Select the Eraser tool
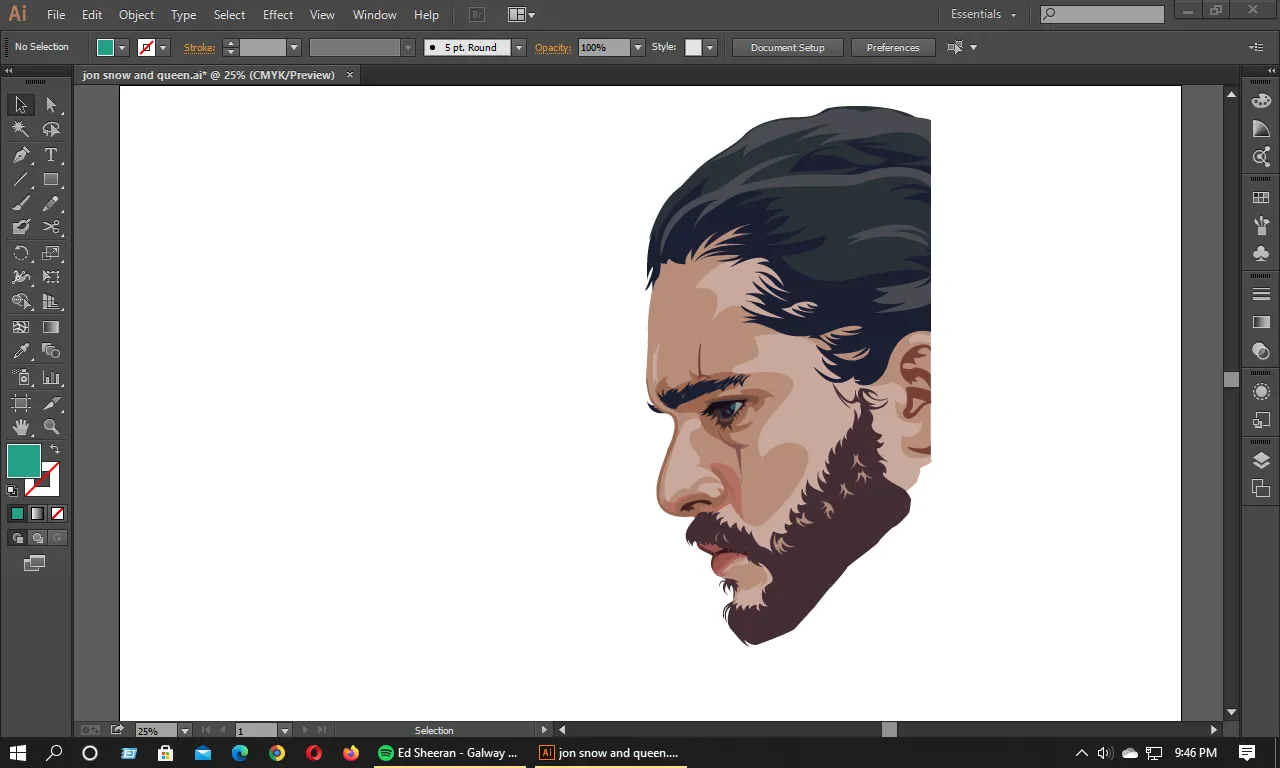This screenshot has height=768, width=1280. [x=20, y=228]
